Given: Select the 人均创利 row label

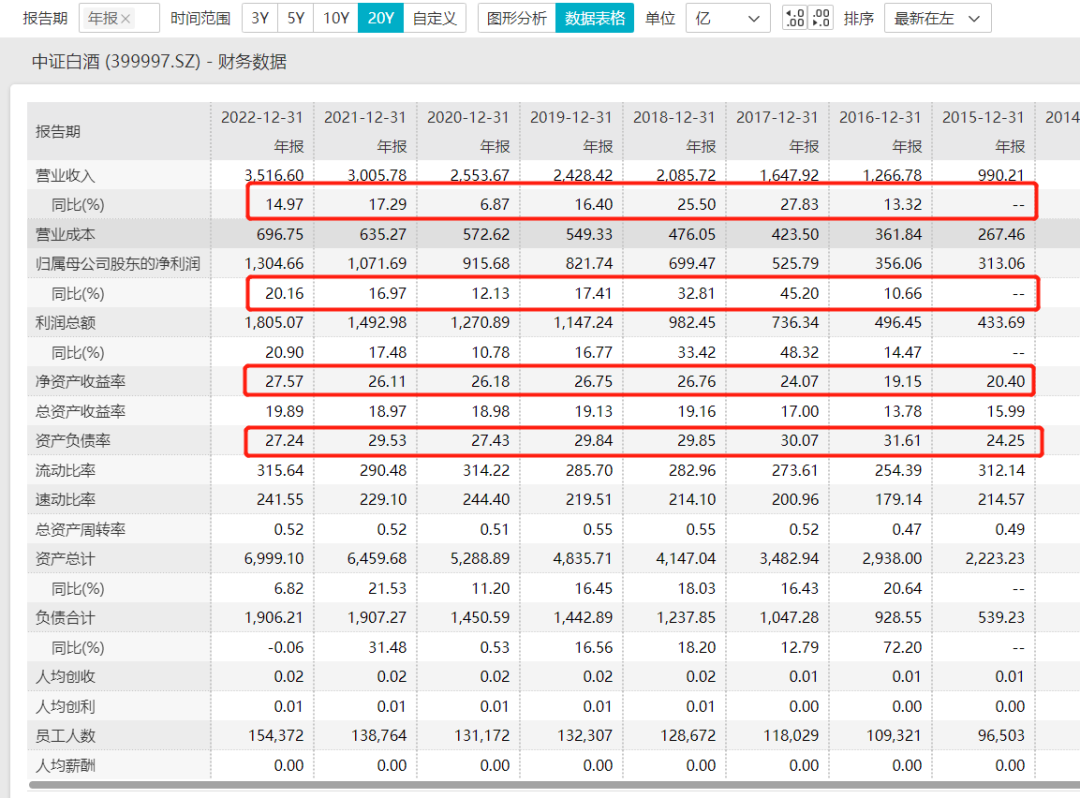Looking at the screenshot, I should tap(65, 706).
